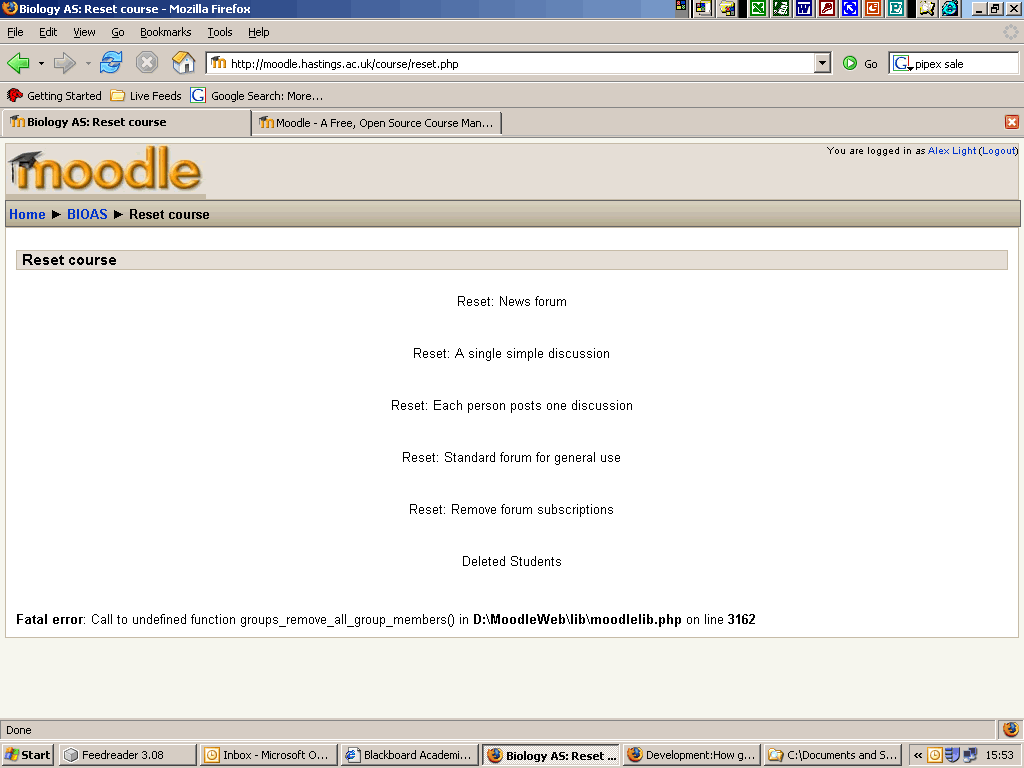This screenshot has height=768, width=1024.
Task: Launch Access from the Office shortcut bar
Action: [x=827, y=8]
